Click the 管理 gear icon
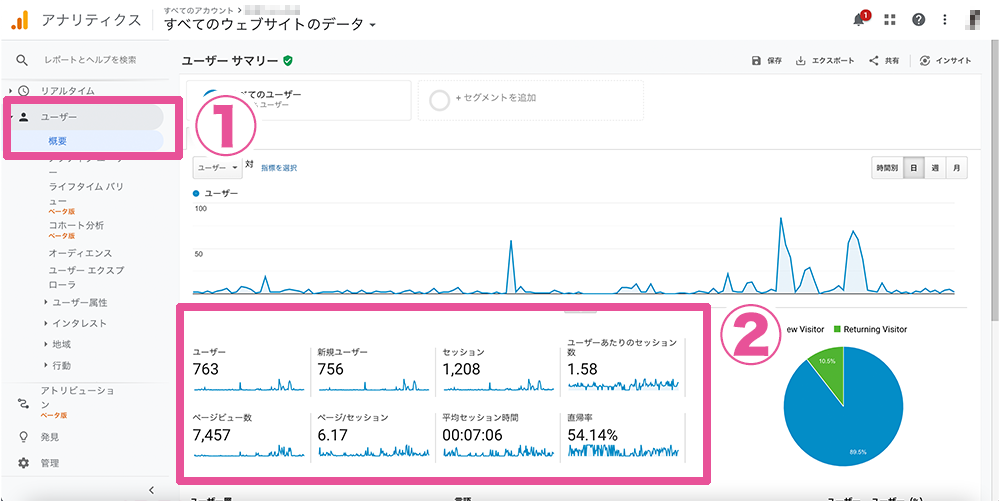The width and height of the screenshot is (1000, 501). pyautogui.click(x=24, y=463)
